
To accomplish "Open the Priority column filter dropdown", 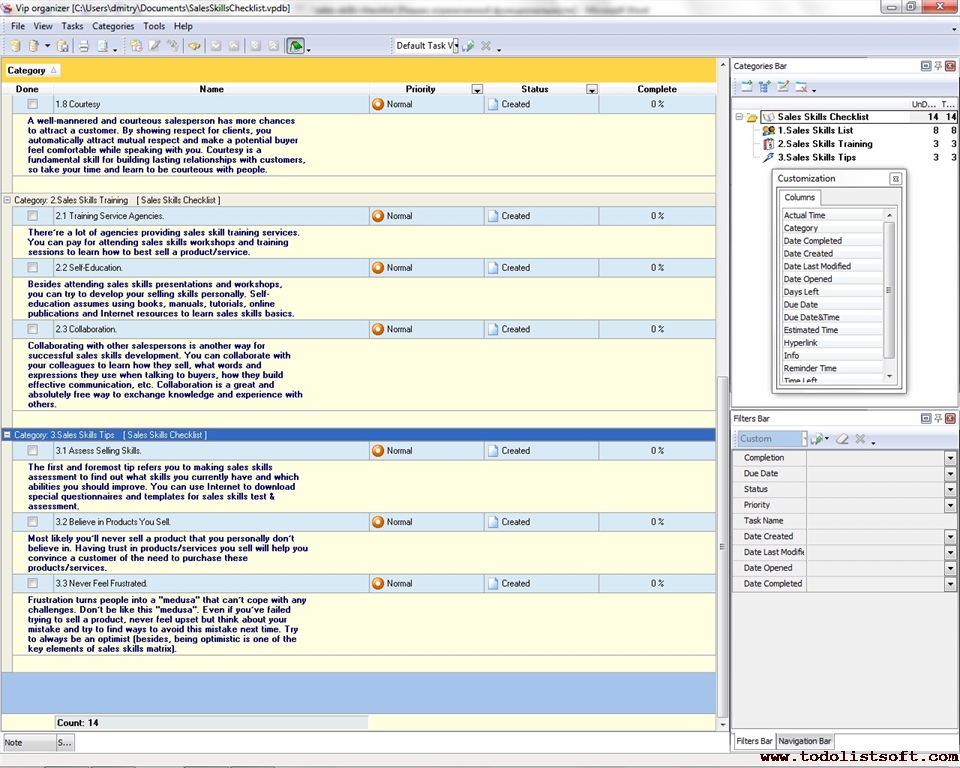I will coord(477,90).
